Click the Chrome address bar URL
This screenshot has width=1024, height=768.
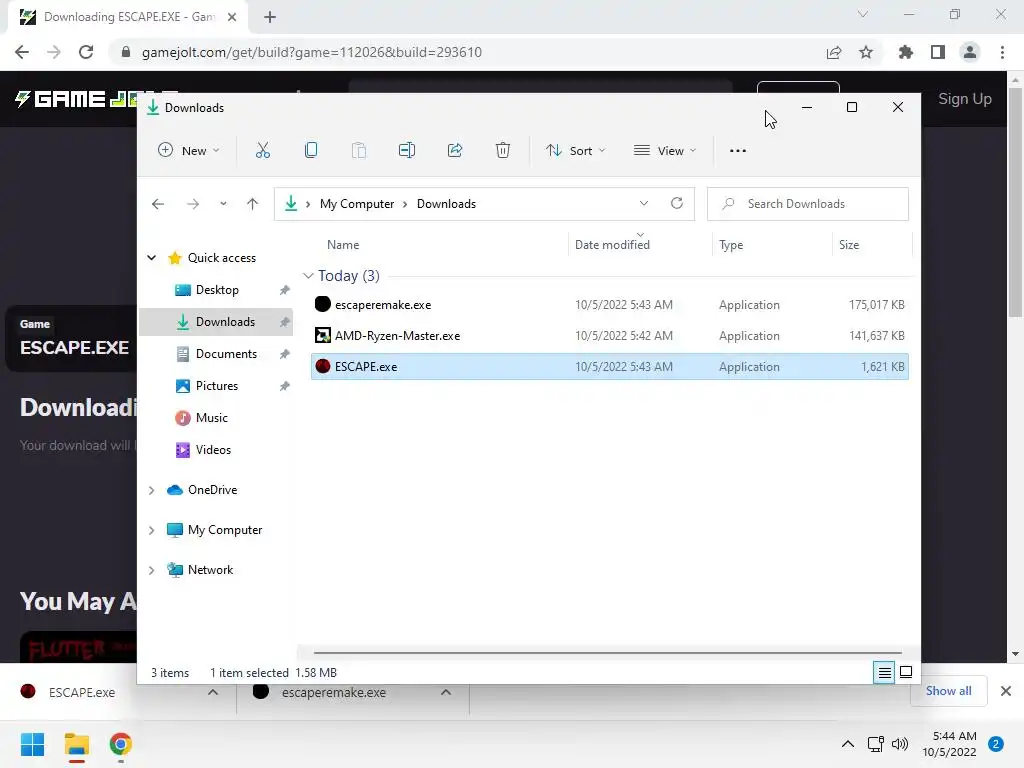tap(312, 52)
